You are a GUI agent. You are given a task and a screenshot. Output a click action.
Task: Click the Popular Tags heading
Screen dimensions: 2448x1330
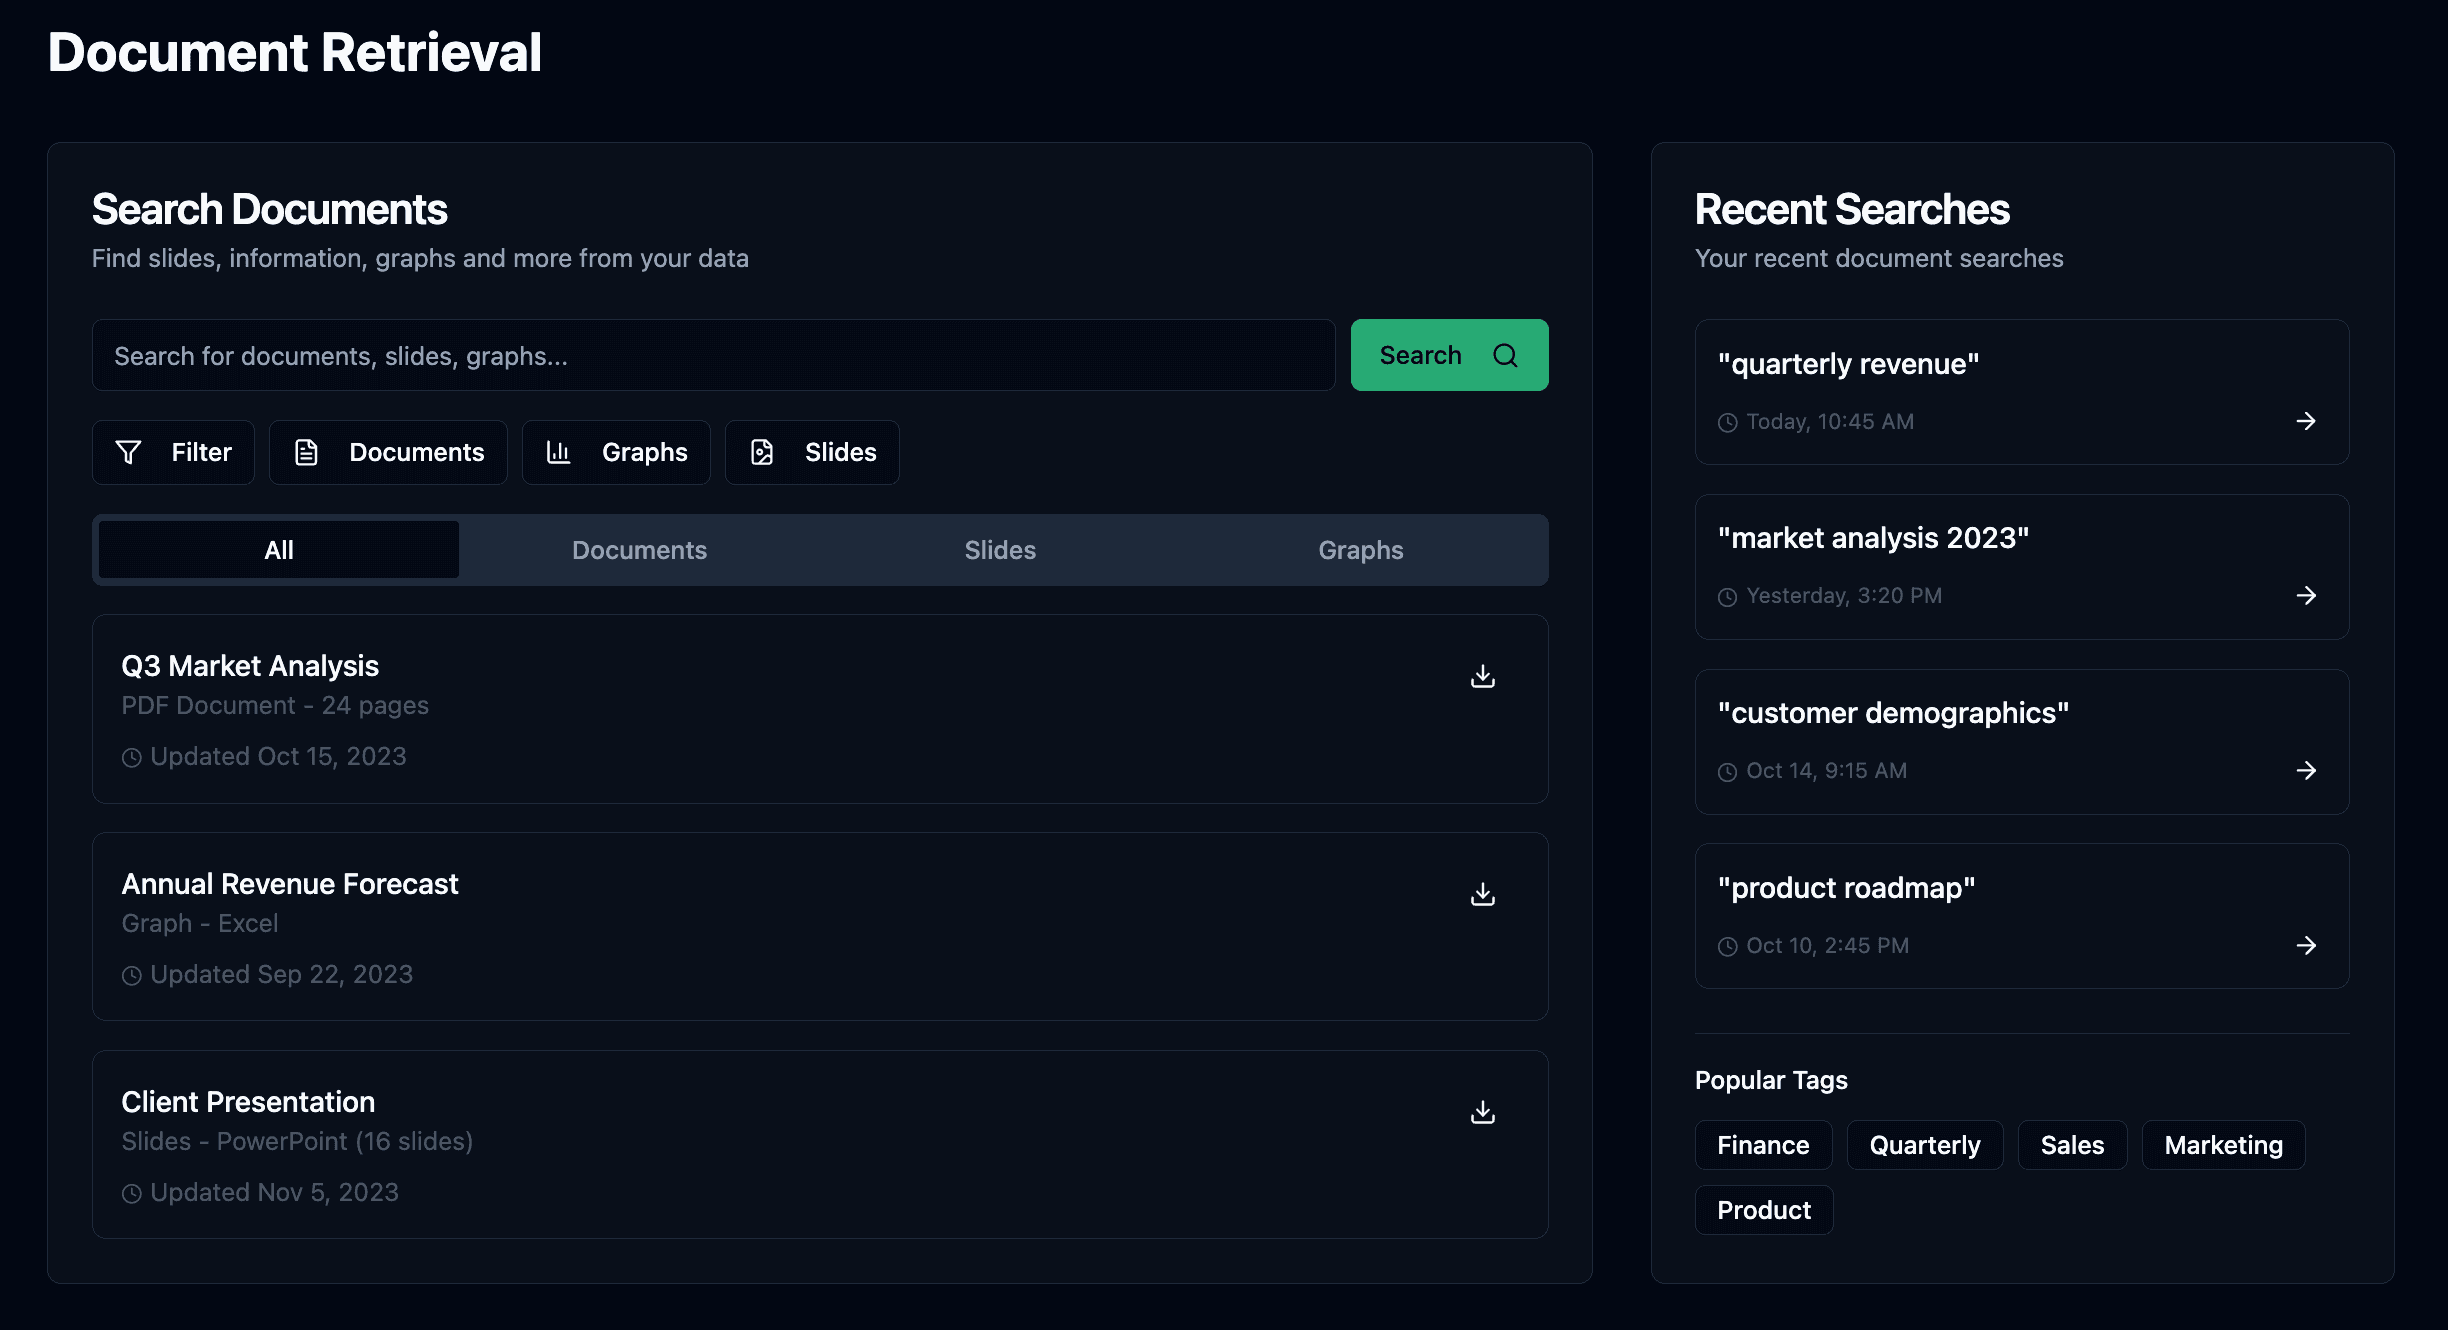click(x=1771, y=1080)
